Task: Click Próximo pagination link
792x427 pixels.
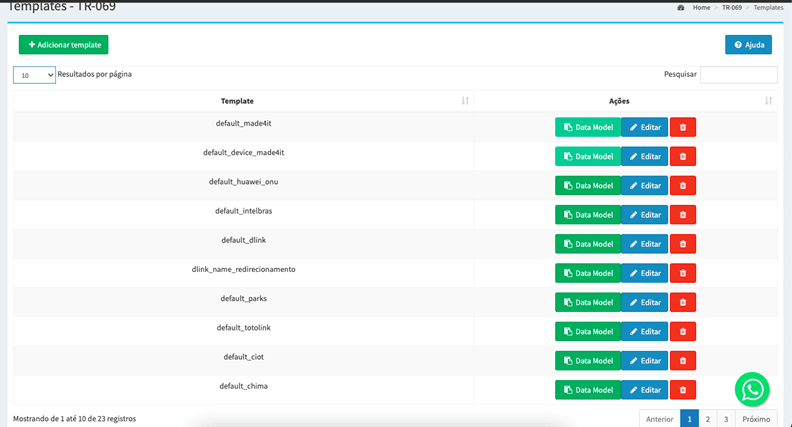Action: coord(756,419)
